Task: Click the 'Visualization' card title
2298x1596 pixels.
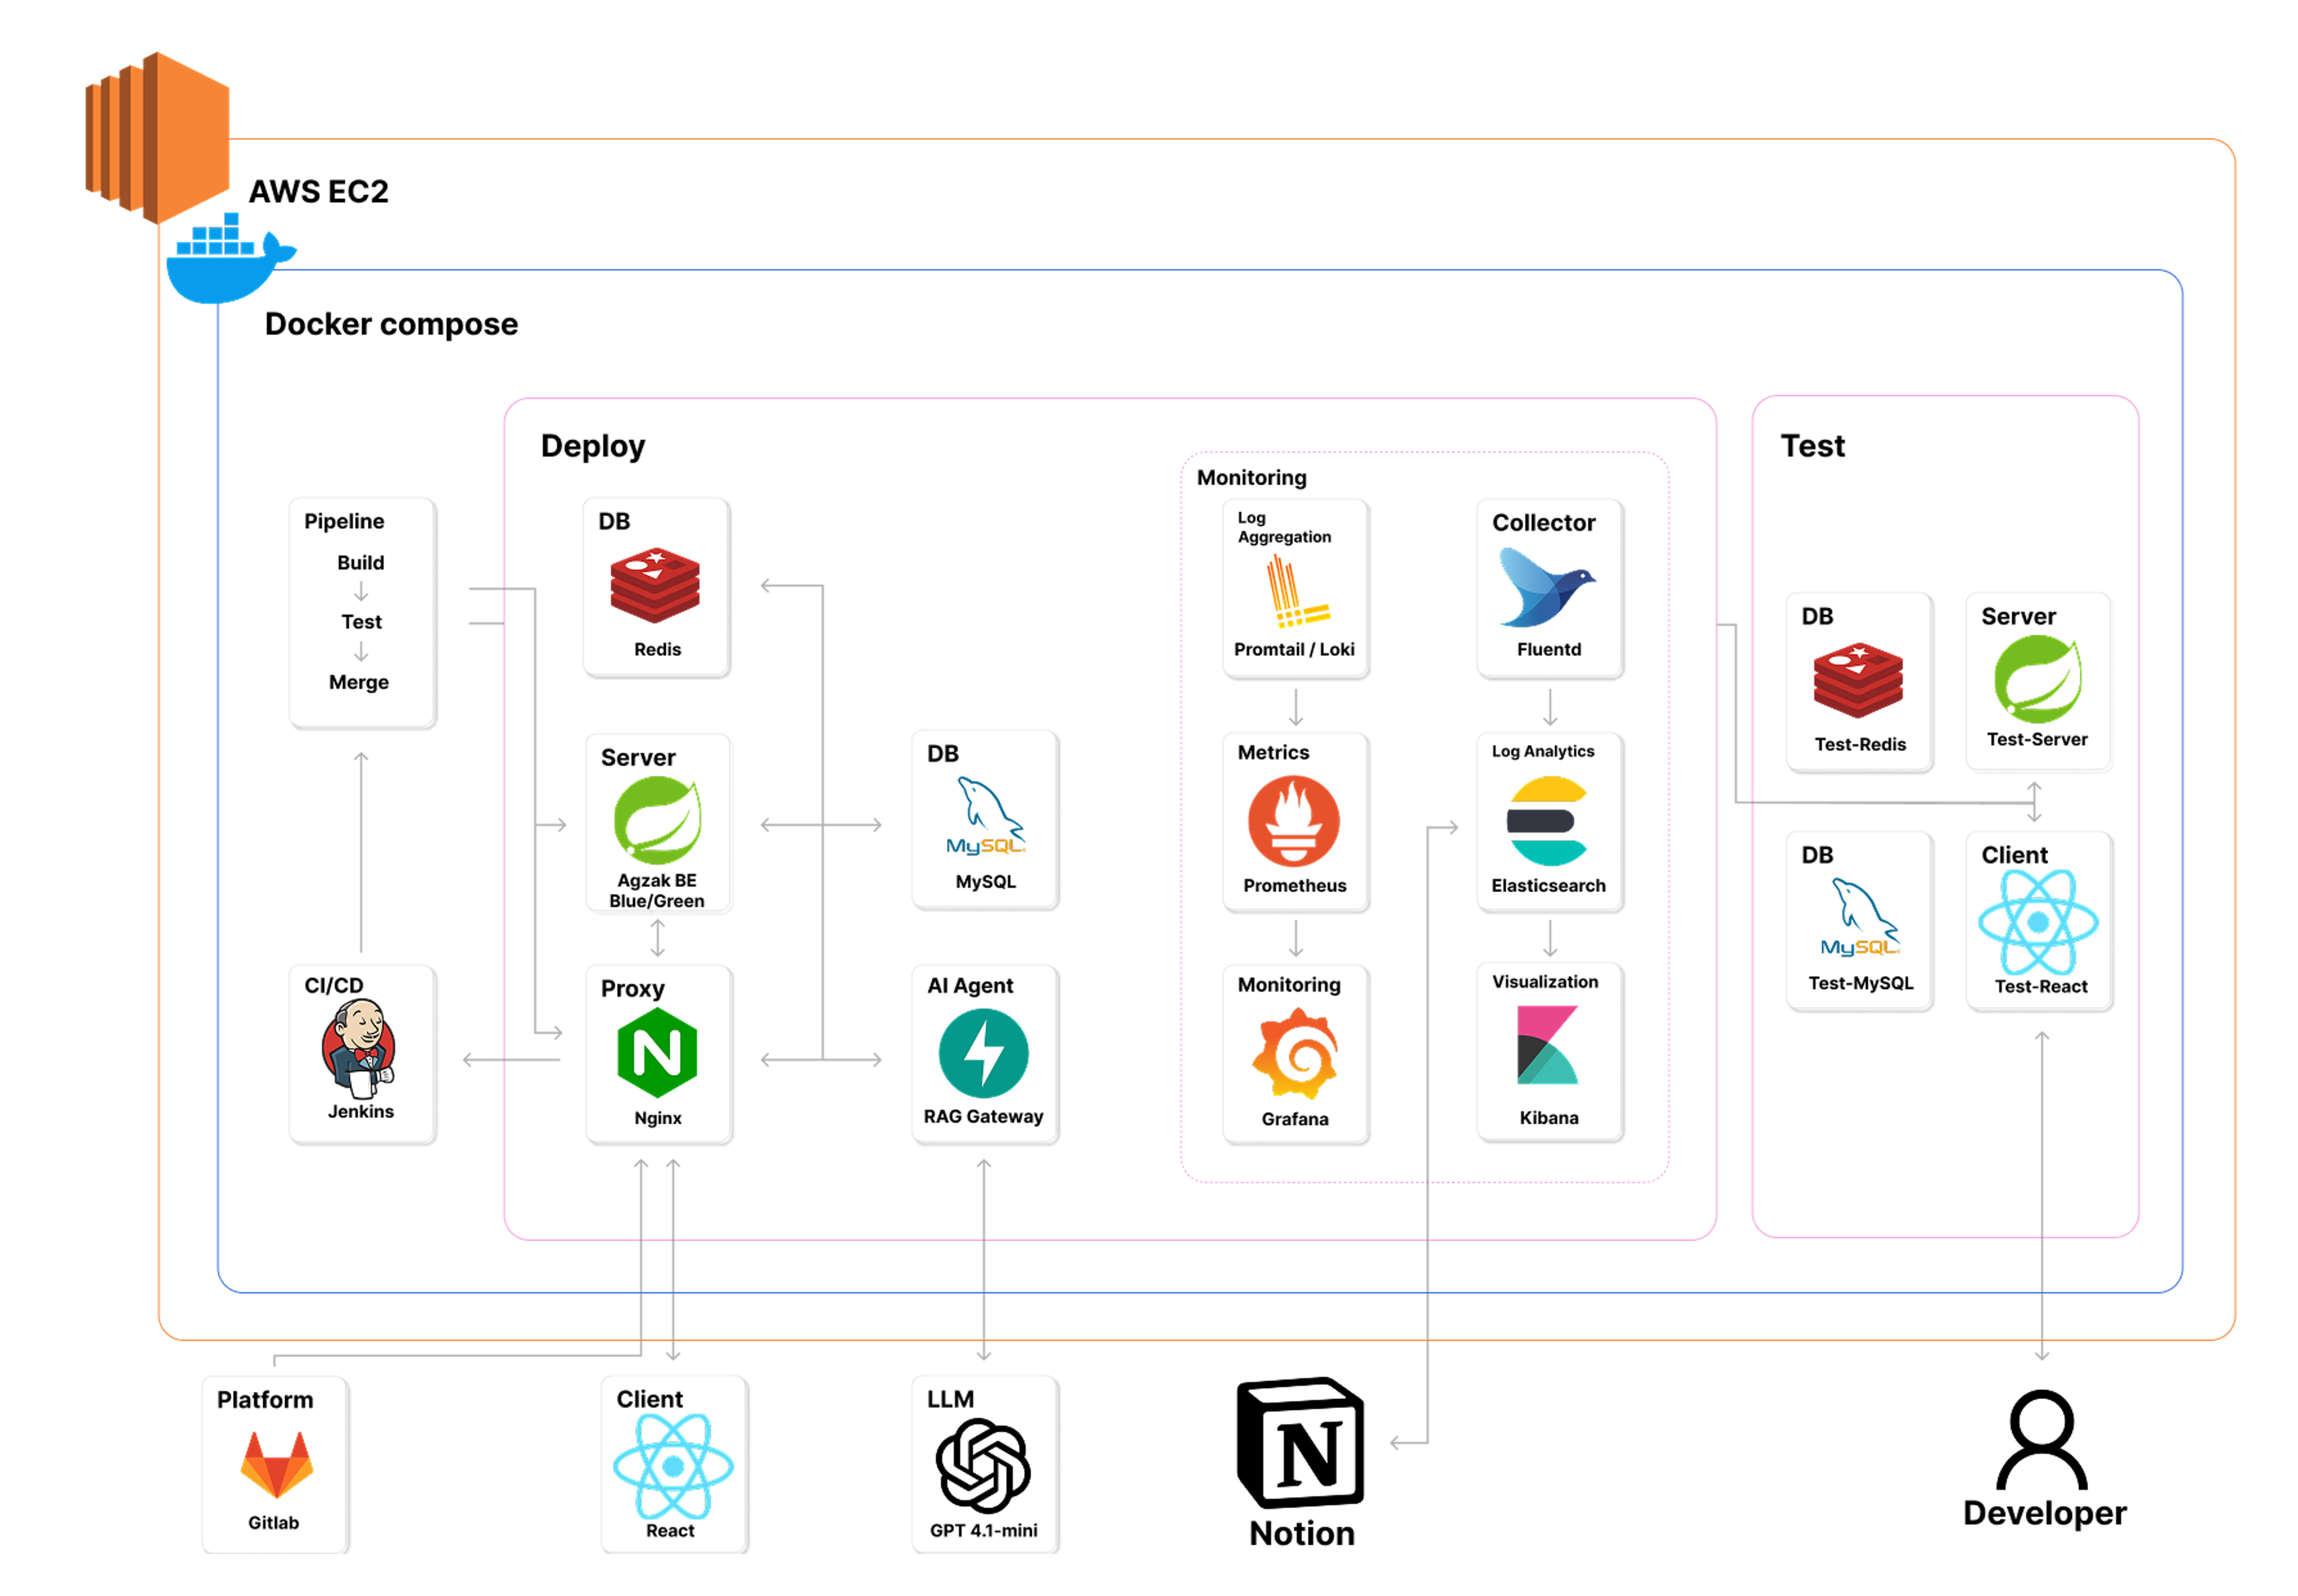Action: [x=1544, y=981]
